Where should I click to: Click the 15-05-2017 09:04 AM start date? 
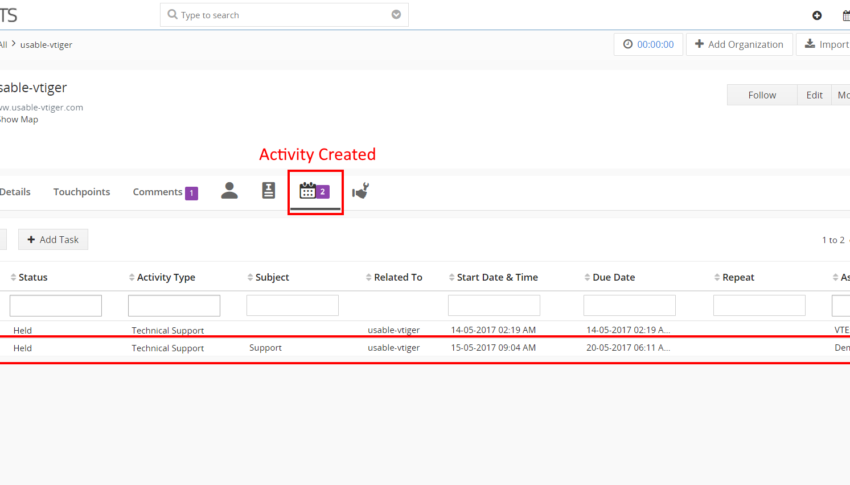click(493, 347)
